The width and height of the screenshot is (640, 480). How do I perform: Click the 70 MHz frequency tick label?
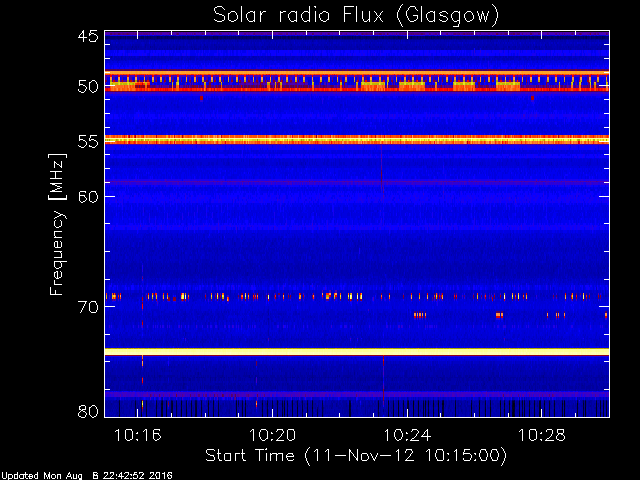[88, 307]
